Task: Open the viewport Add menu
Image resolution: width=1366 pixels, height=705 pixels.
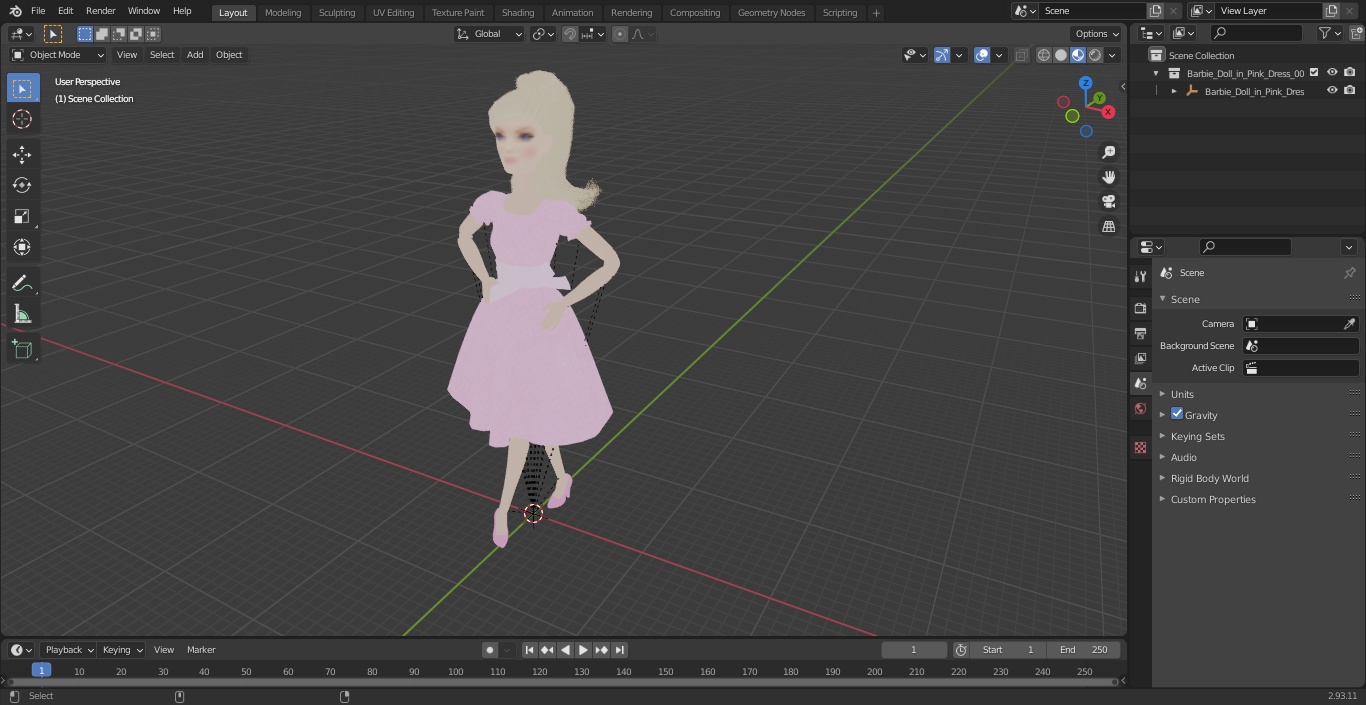Action: click(x=195, y=55)
